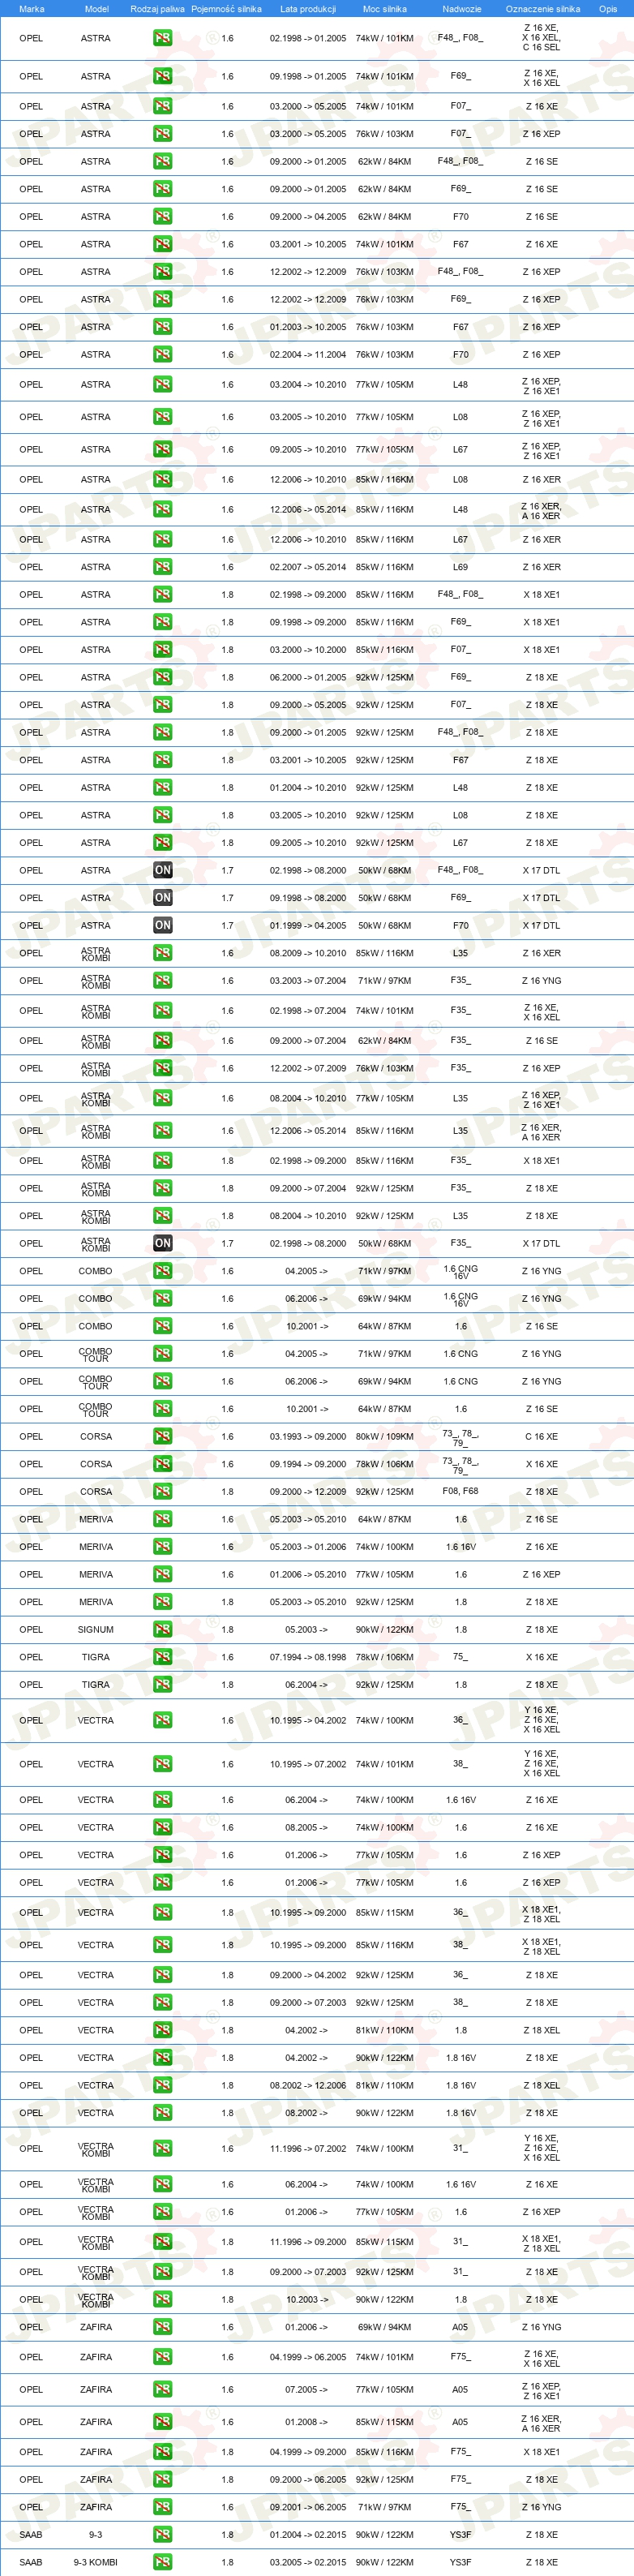Click petrol icon in ASTRA L69 row
Viewport: 634px width, 2576px height.
coord(162,567)
